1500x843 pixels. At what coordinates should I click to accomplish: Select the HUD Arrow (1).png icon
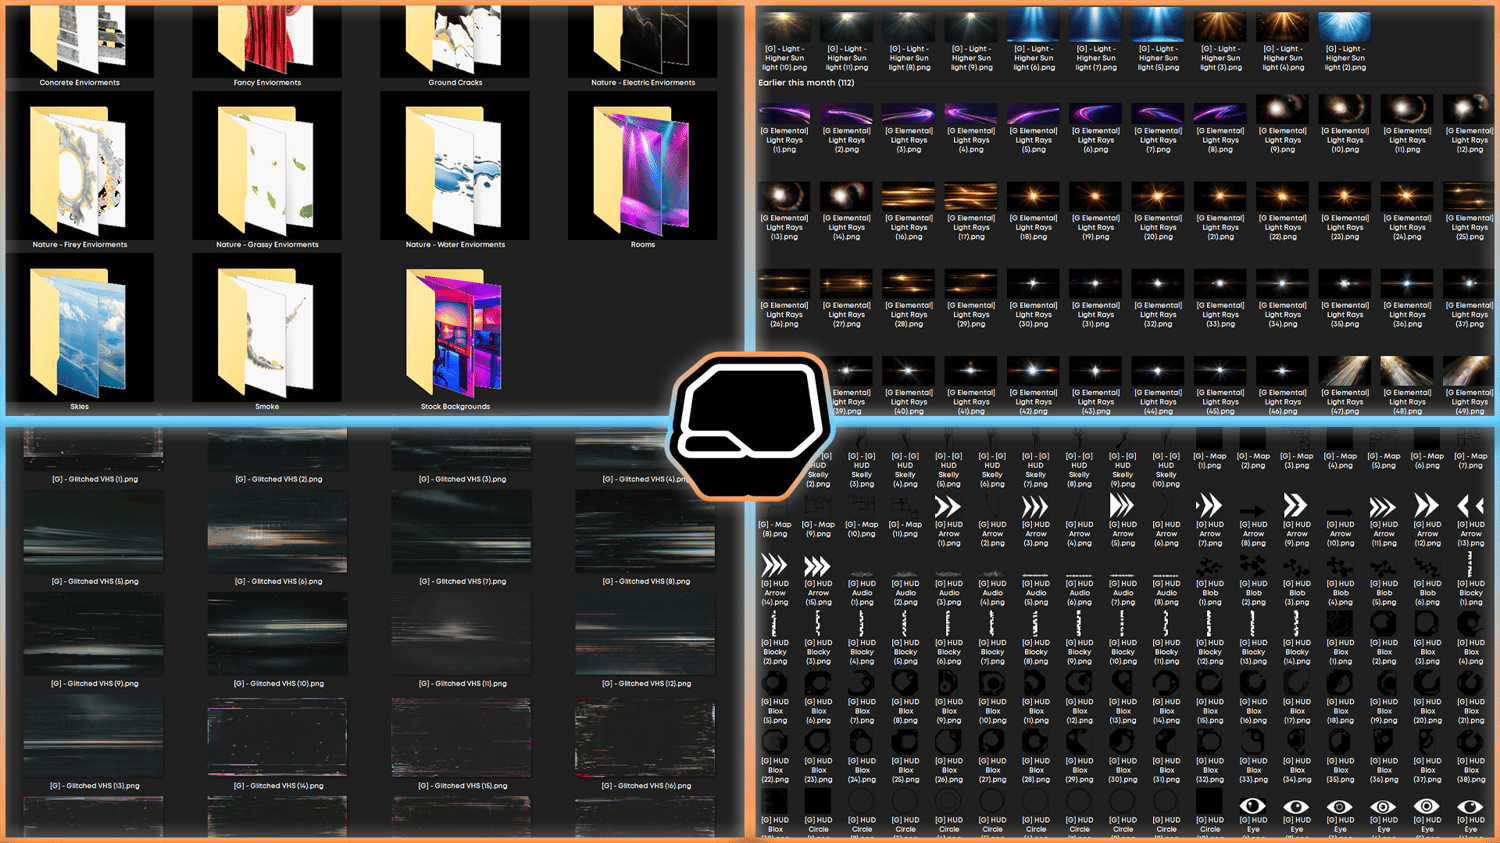(948, 506)
